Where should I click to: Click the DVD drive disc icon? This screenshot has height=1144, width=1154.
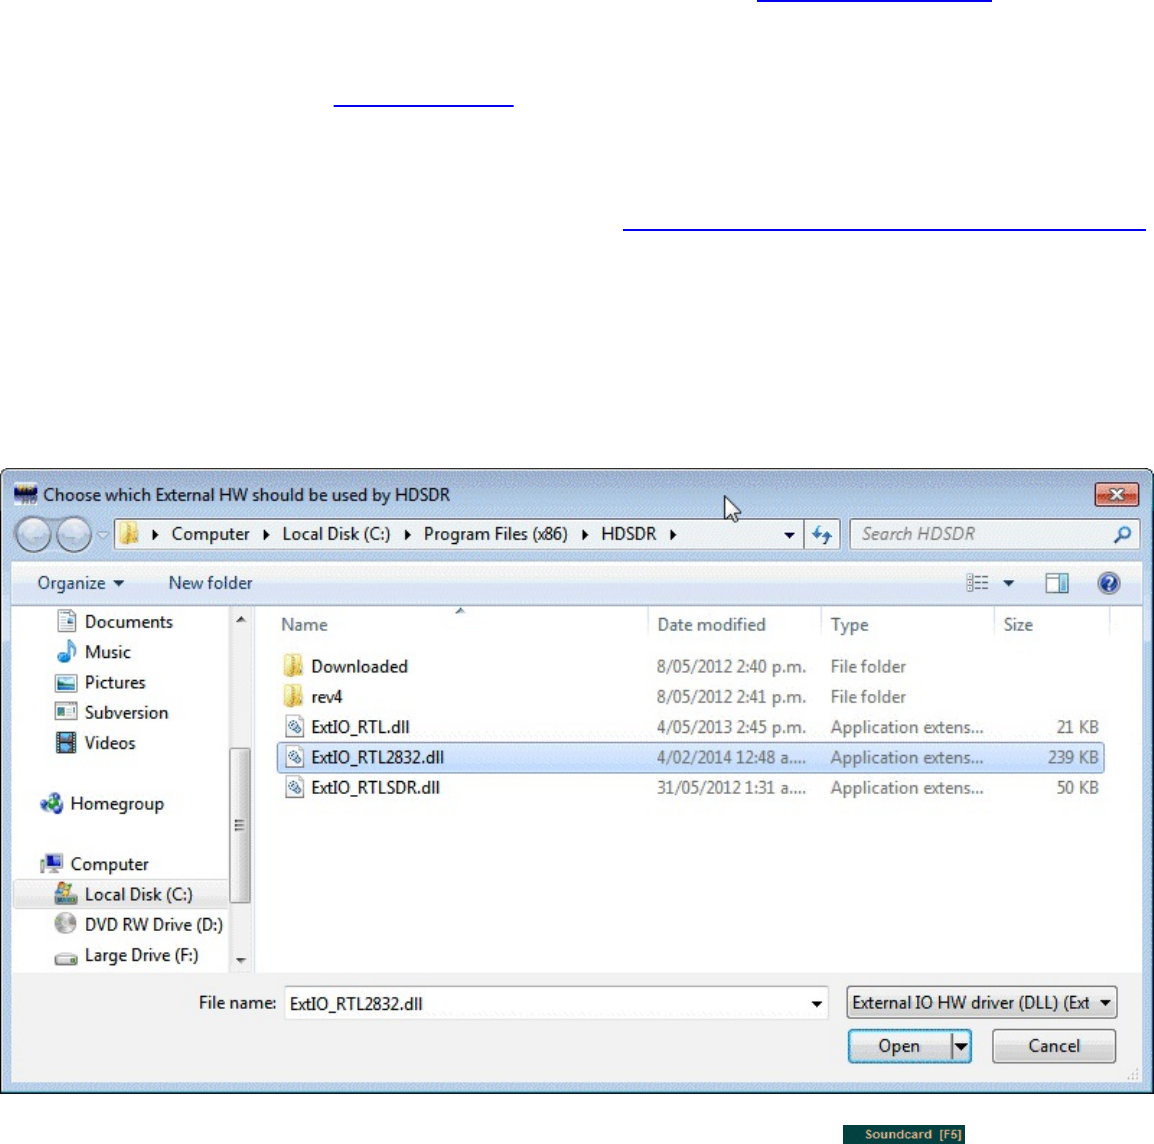click(66, 924)
